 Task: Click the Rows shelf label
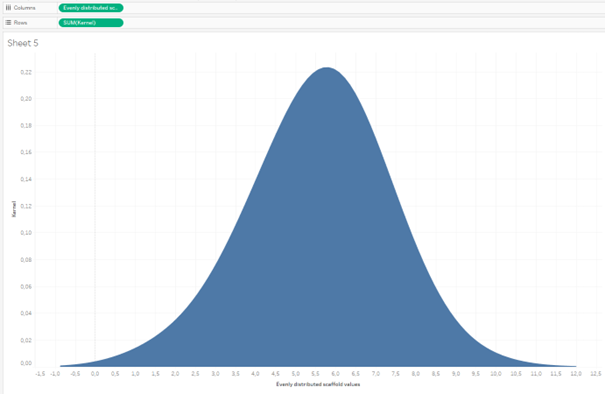tap(20, 23)
